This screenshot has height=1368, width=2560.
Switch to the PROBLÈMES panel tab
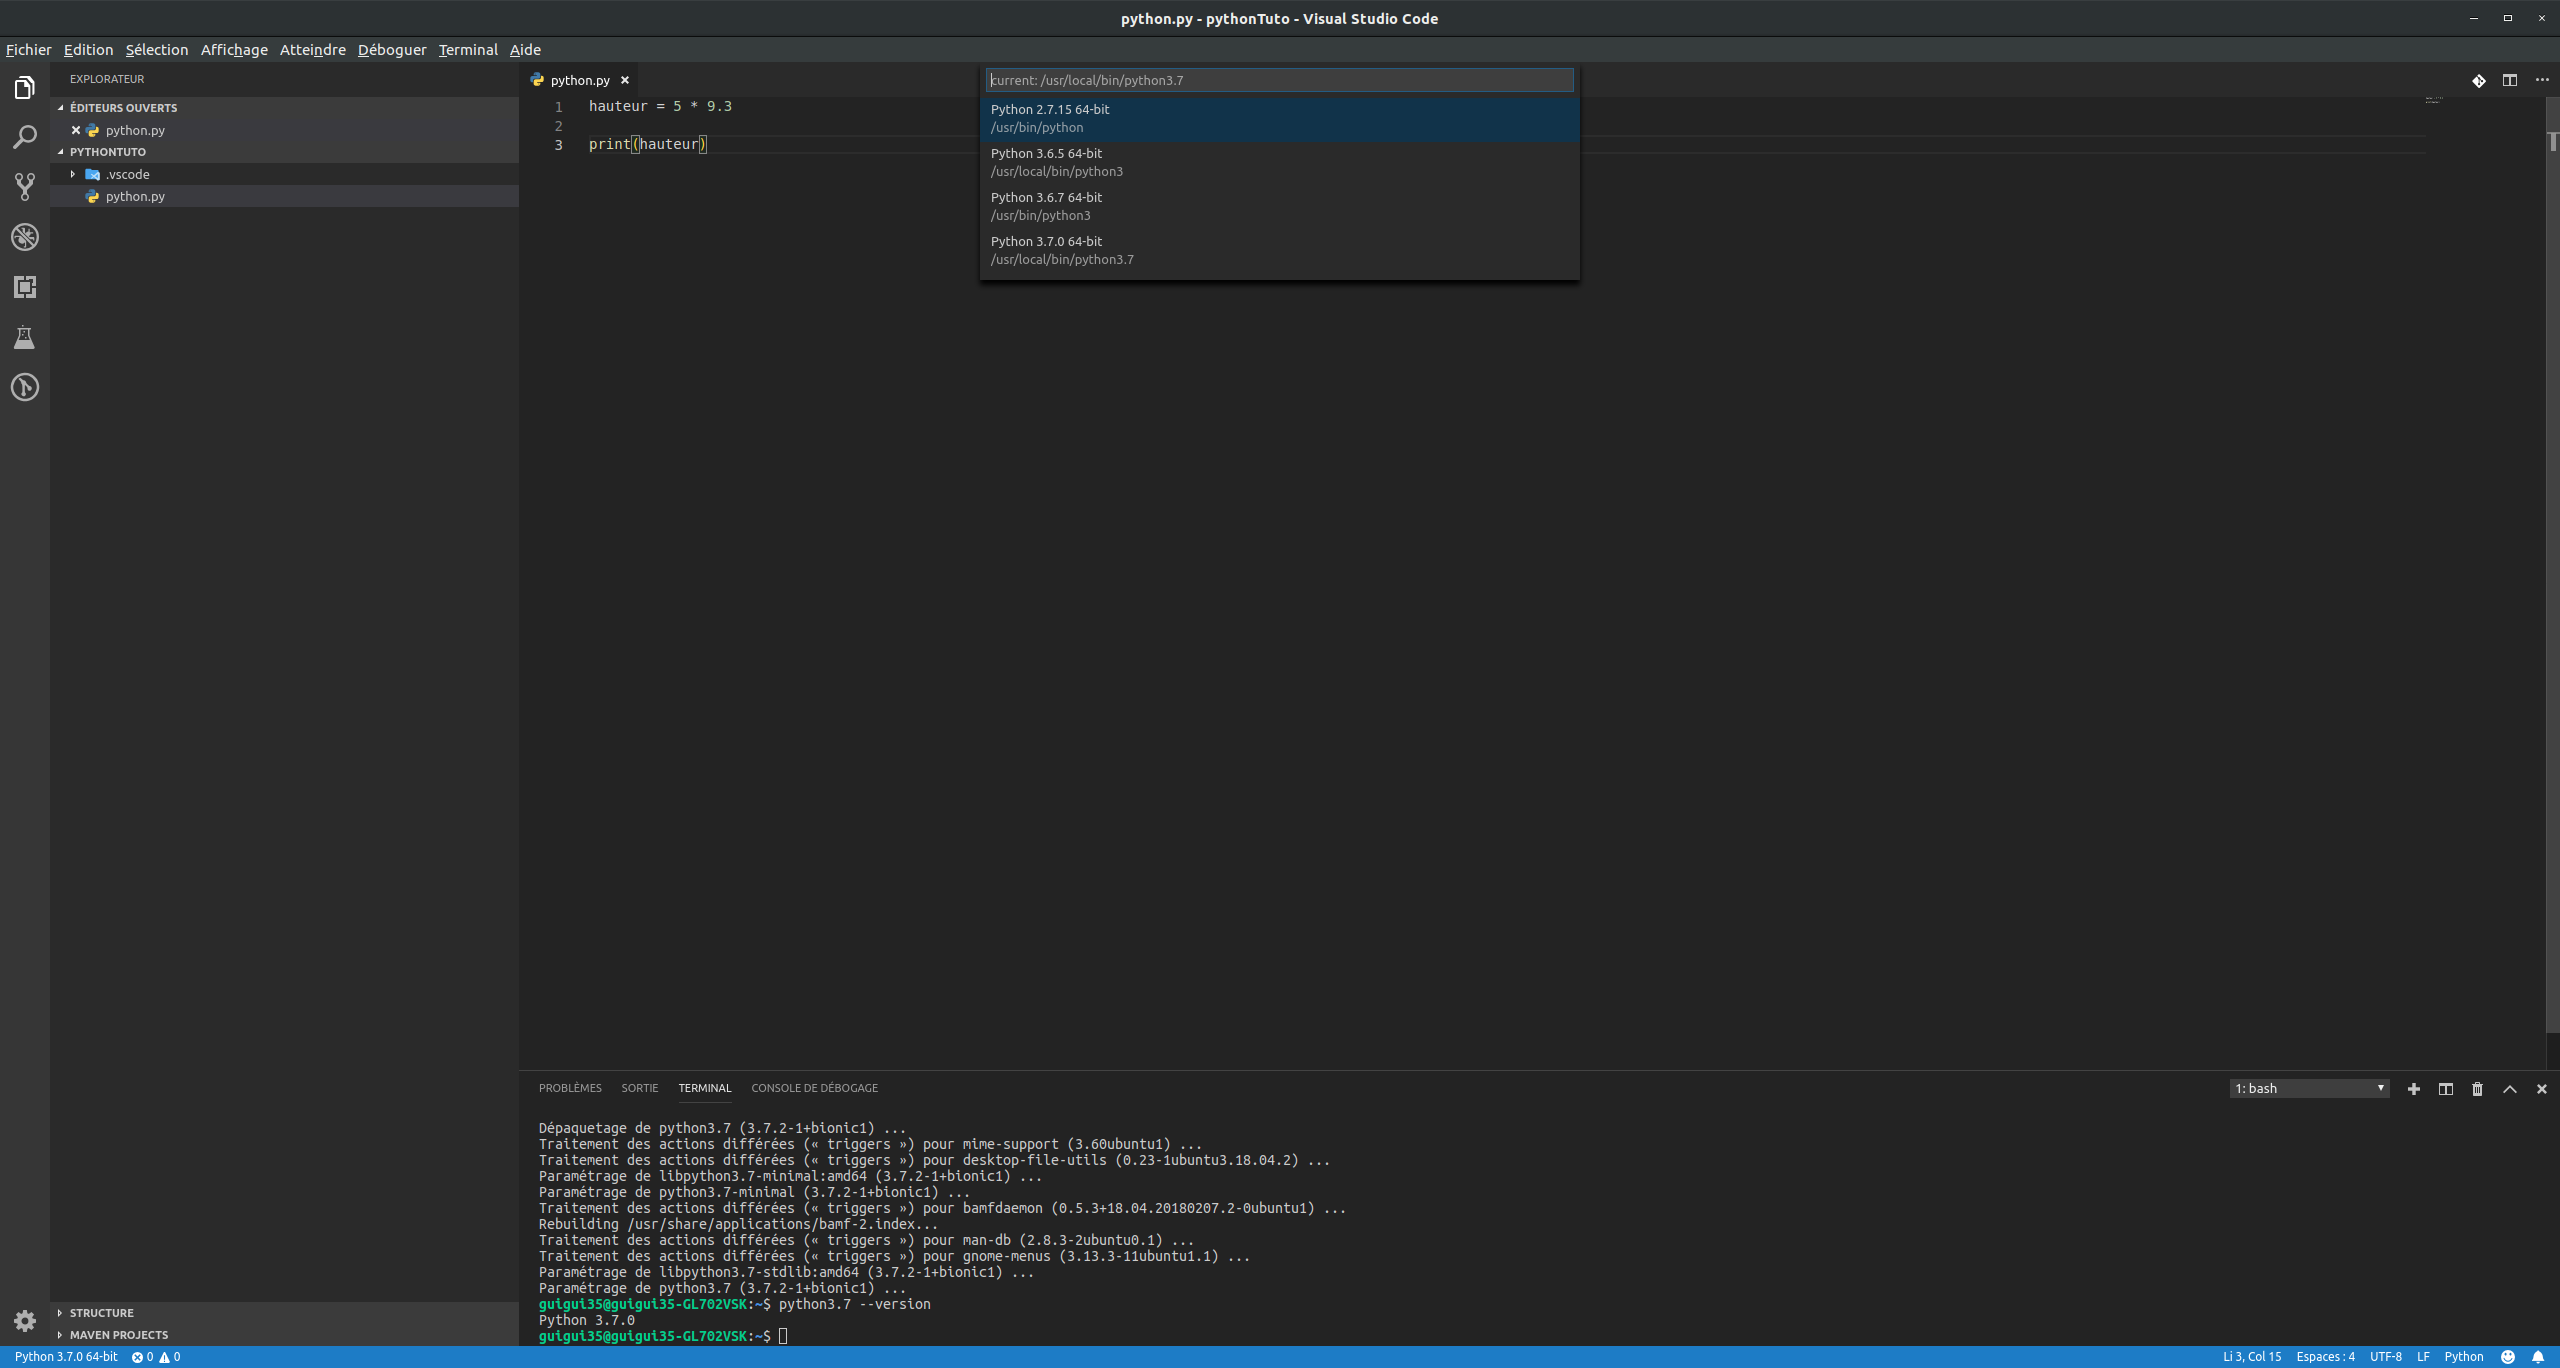pyautogui.click(x=570, y=1088)
